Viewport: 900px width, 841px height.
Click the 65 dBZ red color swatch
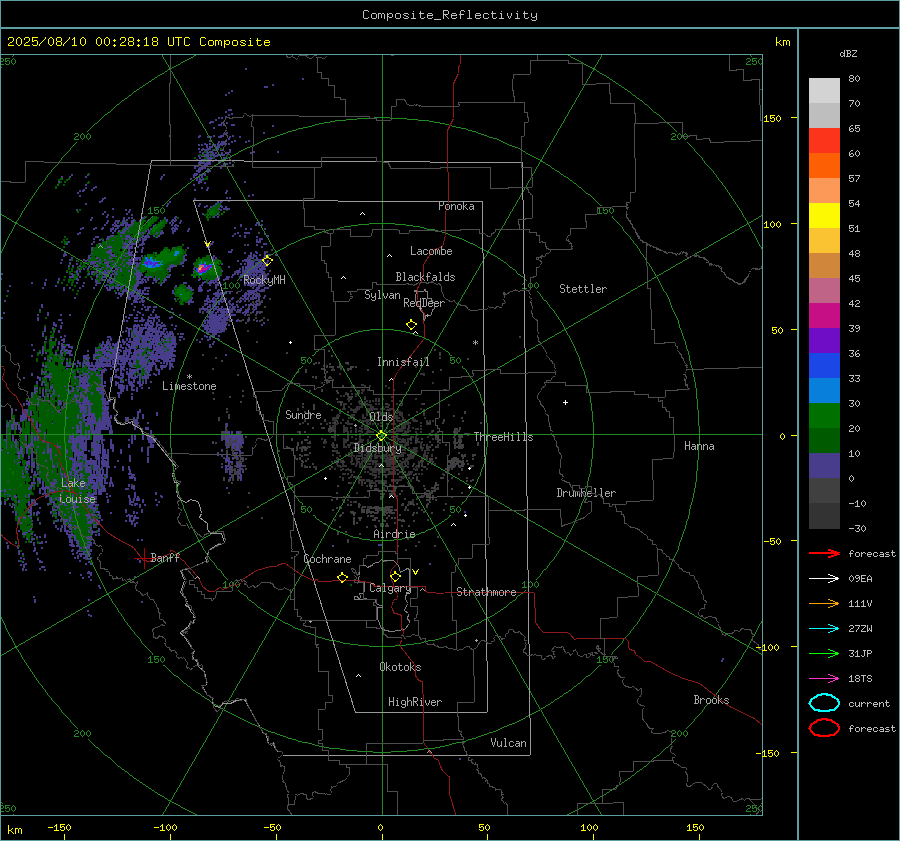[x=824, y=140]
